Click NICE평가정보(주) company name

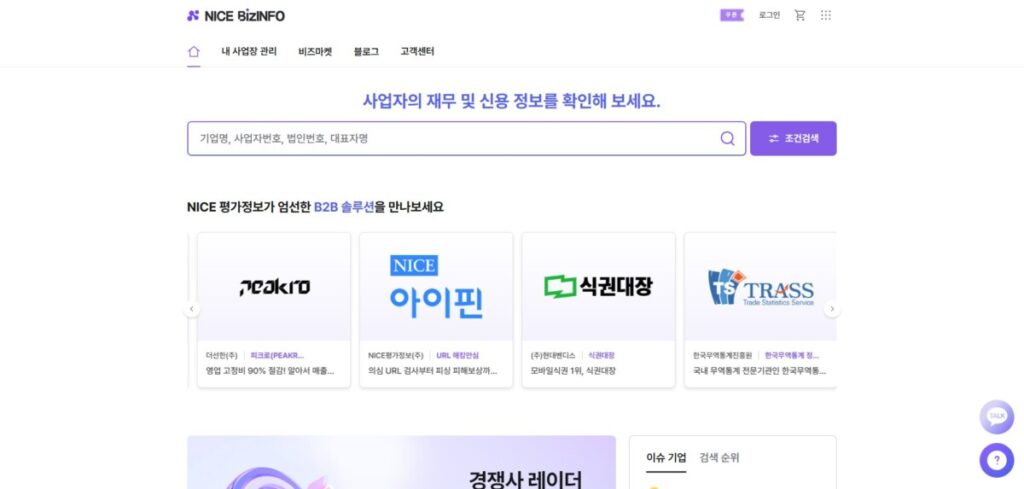[x=396, y=356]
